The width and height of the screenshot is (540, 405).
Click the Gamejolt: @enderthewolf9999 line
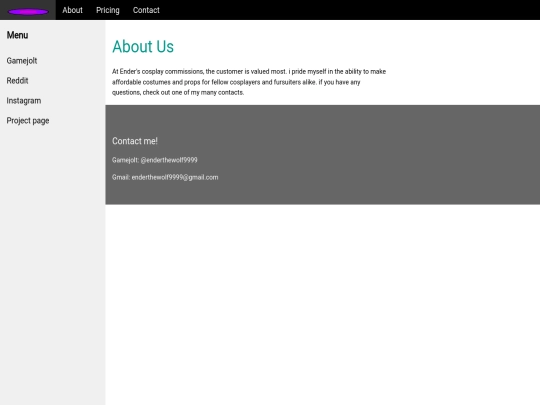coord(155,160)
